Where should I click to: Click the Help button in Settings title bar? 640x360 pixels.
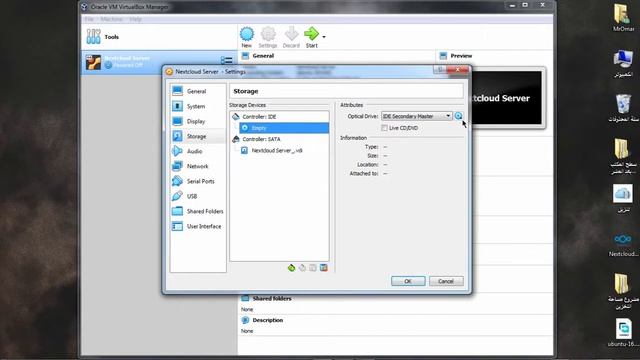[440, 70]
